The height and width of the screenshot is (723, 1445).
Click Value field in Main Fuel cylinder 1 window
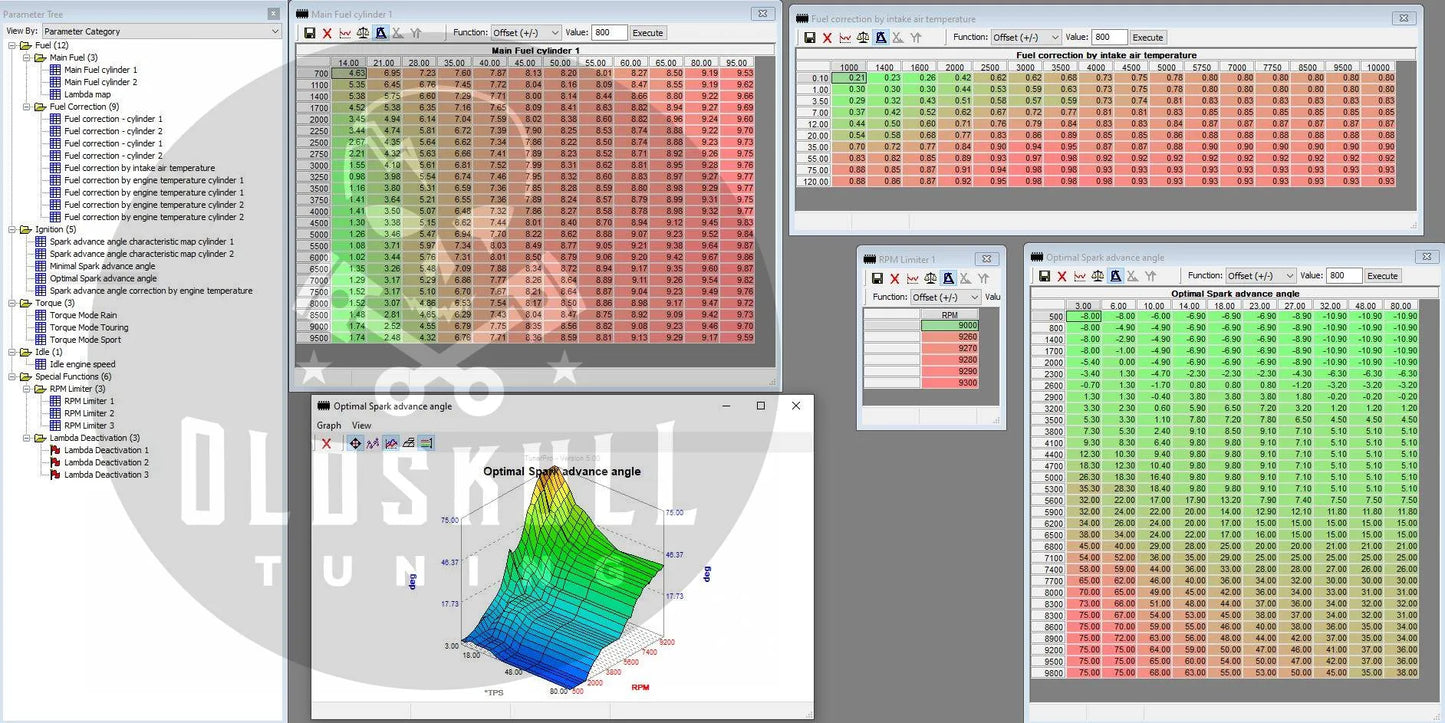coord(609,33)
